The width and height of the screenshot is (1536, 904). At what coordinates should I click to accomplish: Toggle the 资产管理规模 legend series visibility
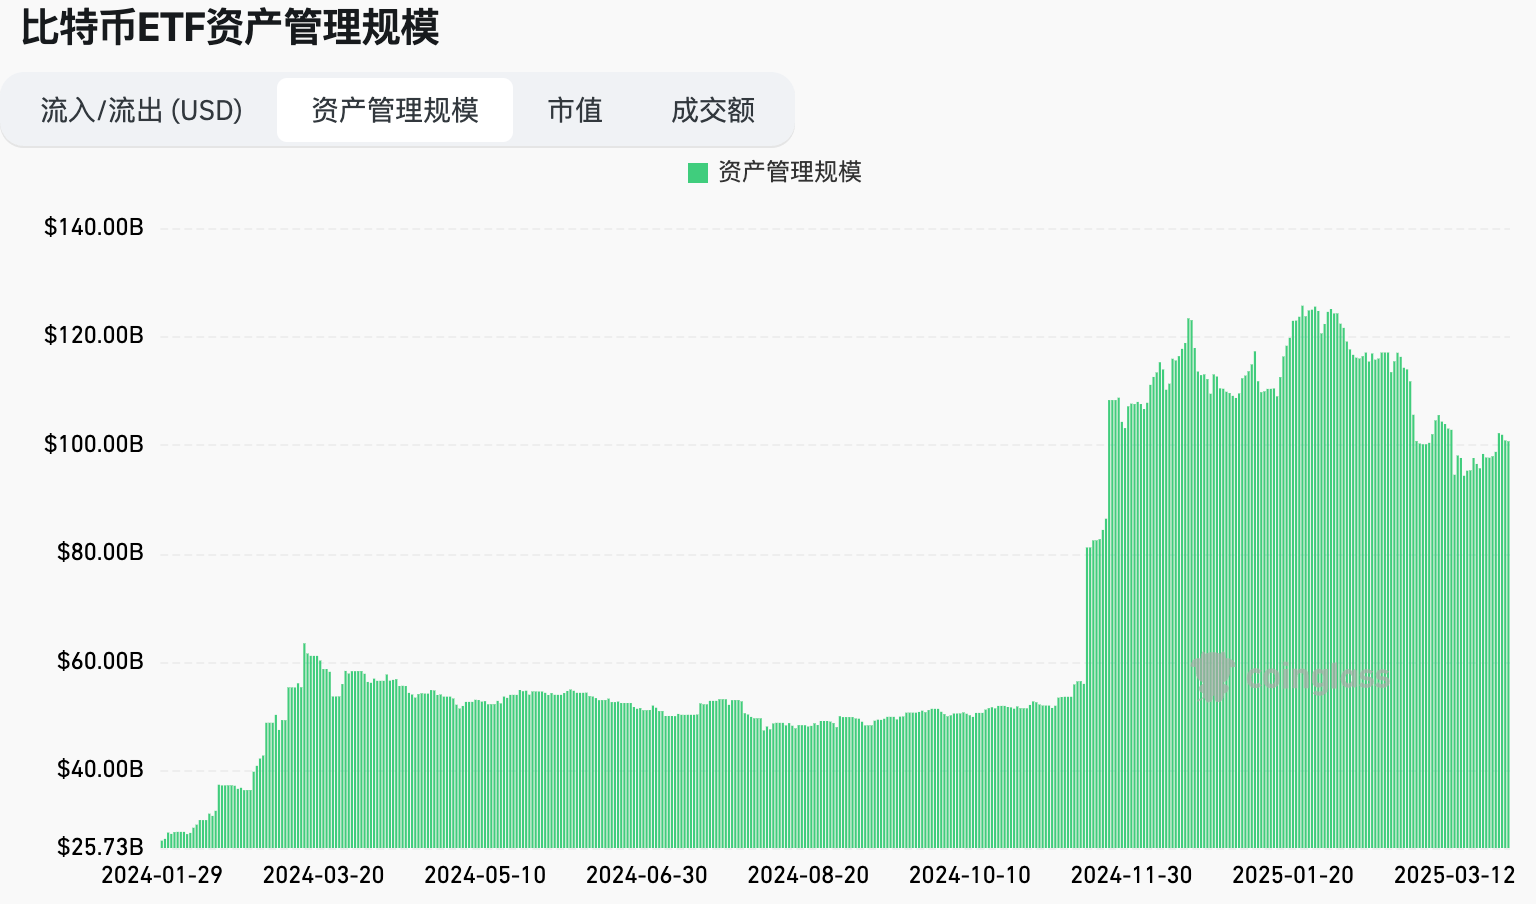(x=790, y=172)
